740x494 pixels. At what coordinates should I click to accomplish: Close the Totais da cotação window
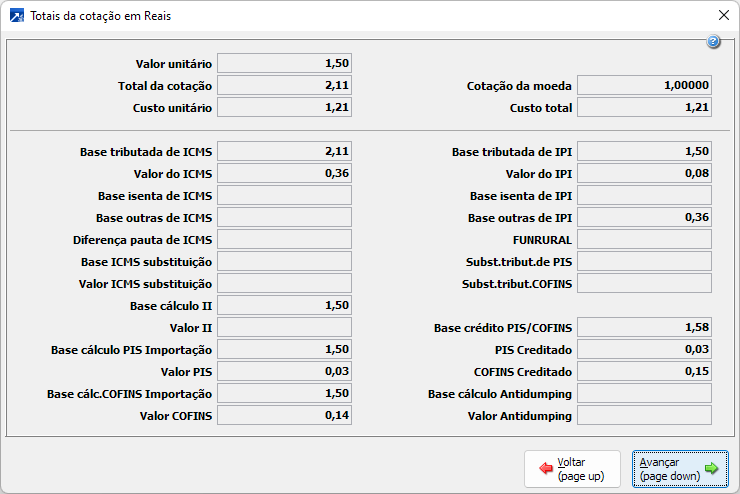(x=723, y=16)
